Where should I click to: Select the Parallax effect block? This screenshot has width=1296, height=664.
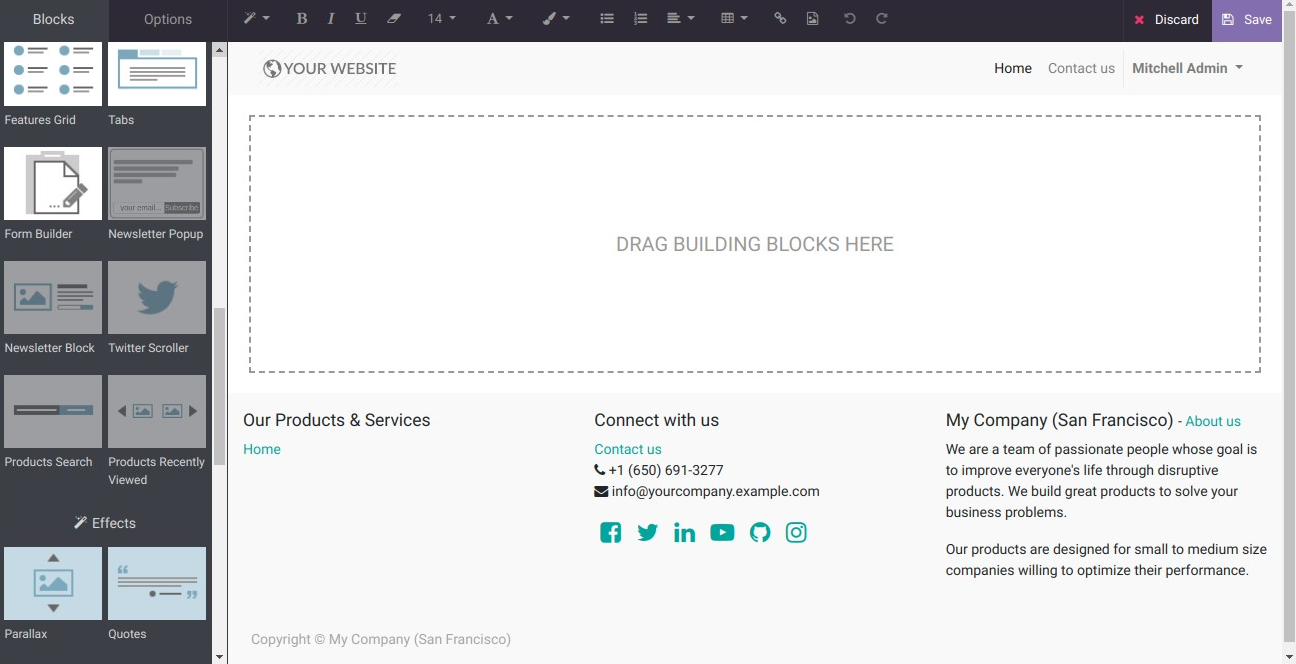coord(53,584)
